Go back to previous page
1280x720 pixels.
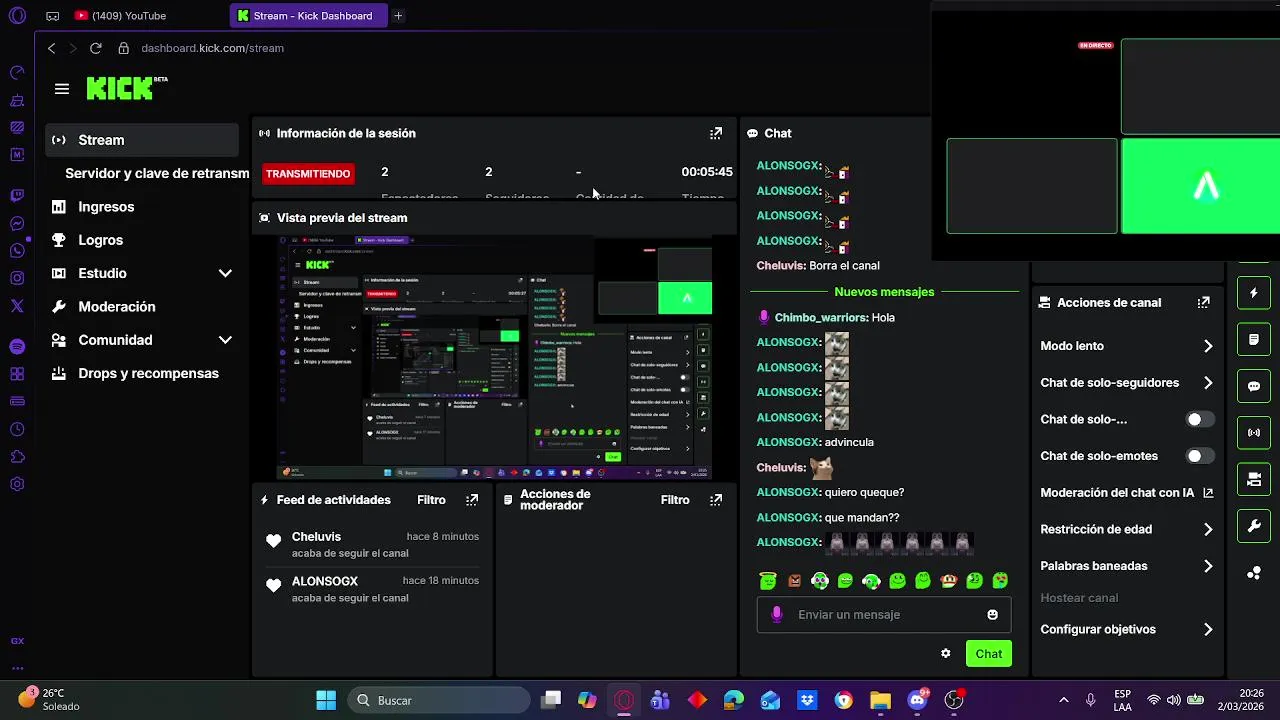coord(52,48)
